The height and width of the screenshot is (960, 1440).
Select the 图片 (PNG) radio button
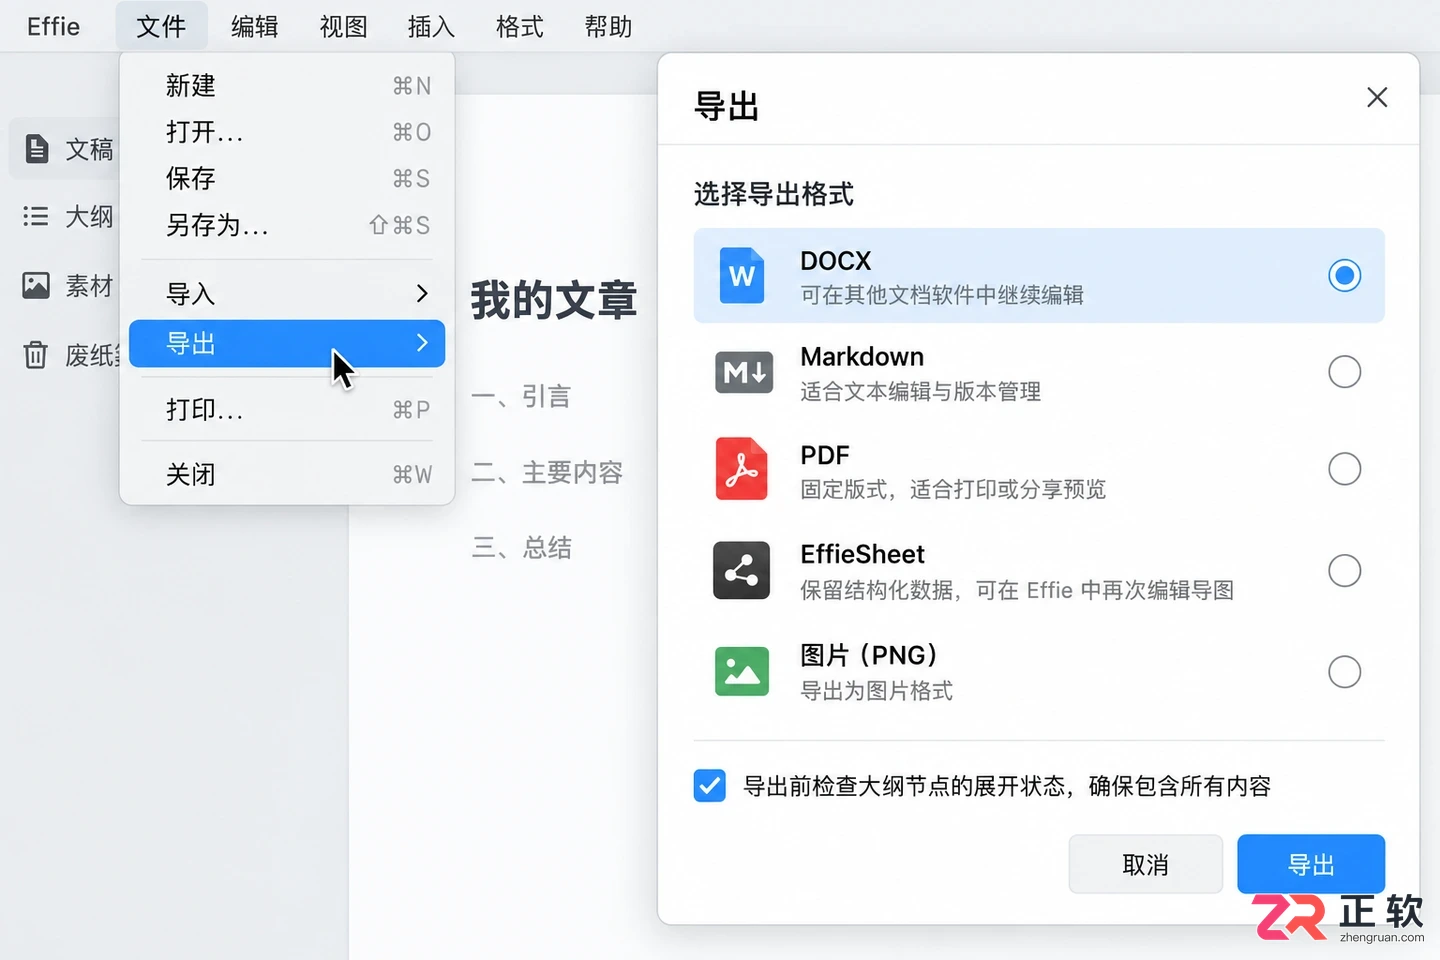[1344, 672]
